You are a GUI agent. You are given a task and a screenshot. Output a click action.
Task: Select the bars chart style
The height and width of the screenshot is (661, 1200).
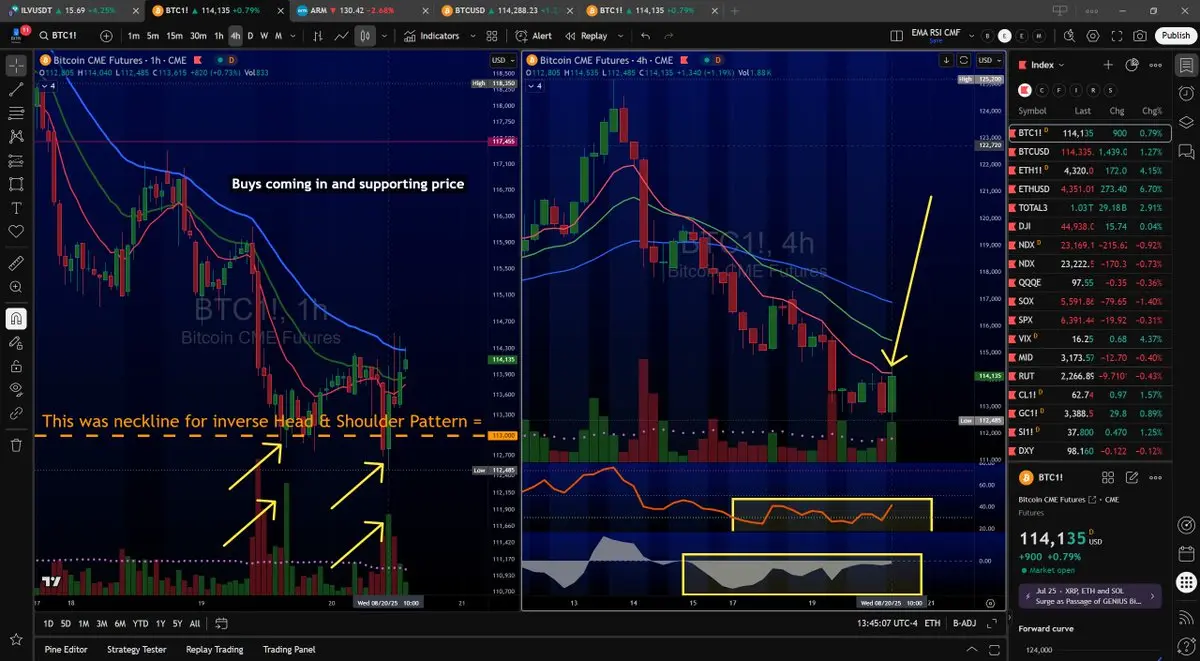coord(318,35)
